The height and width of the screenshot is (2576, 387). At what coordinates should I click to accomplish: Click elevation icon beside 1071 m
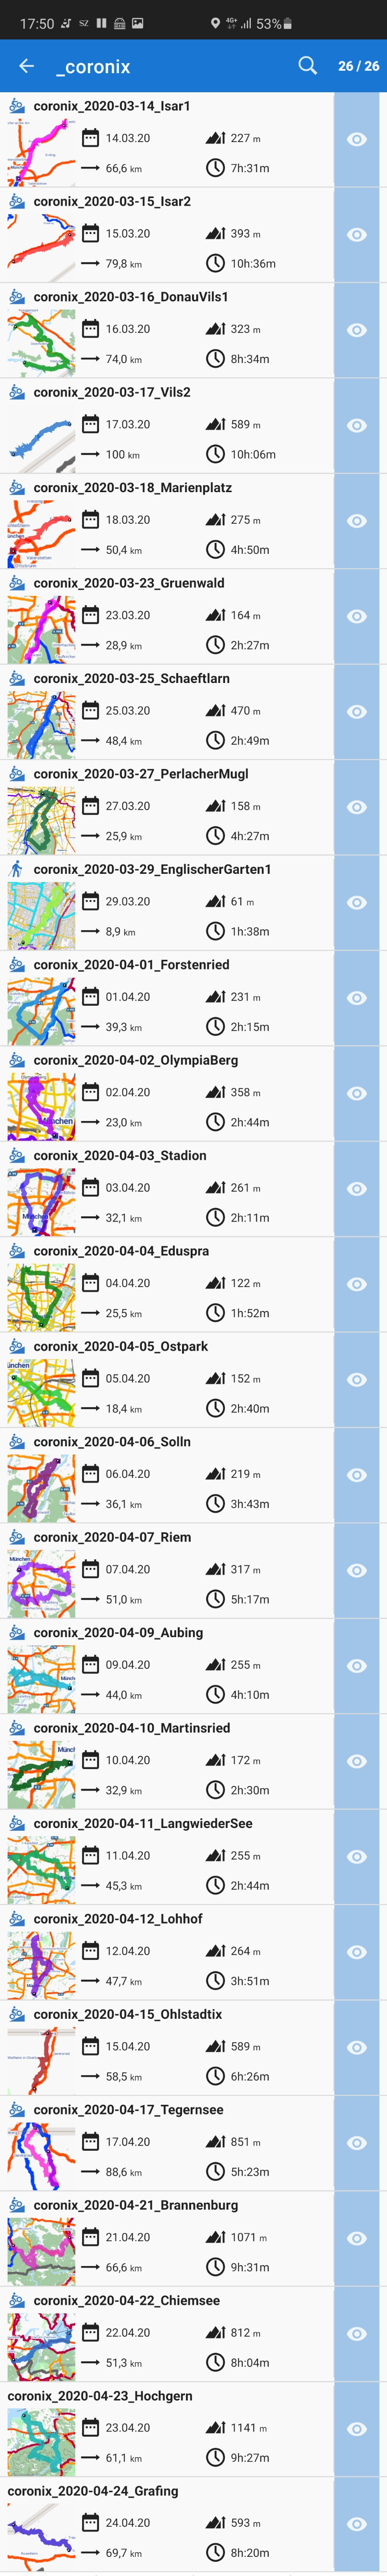click(x=215, y=2237)
